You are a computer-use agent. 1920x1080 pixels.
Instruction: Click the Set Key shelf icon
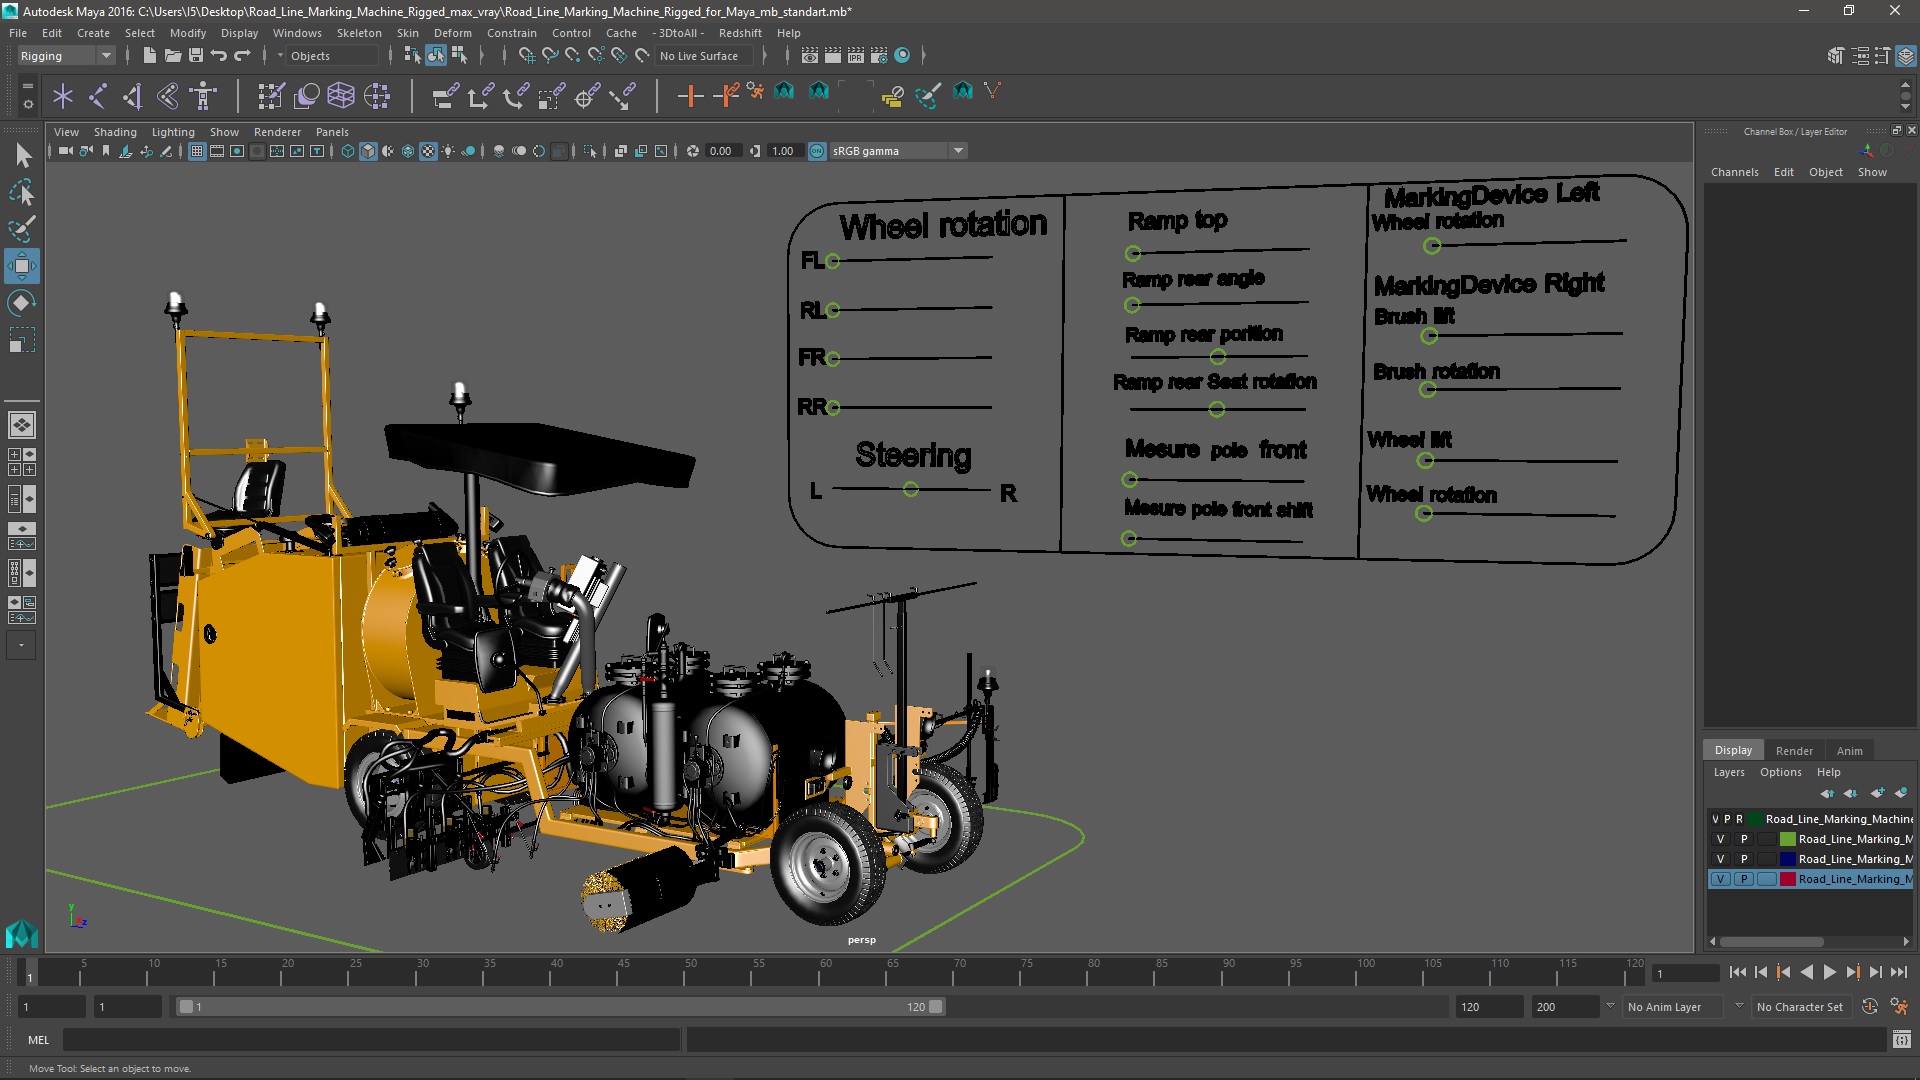pos(690,96)
